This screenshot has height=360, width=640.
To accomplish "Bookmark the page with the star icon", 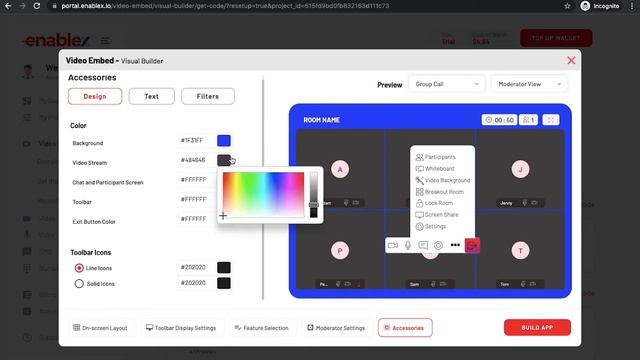I will tap(567, 6).
